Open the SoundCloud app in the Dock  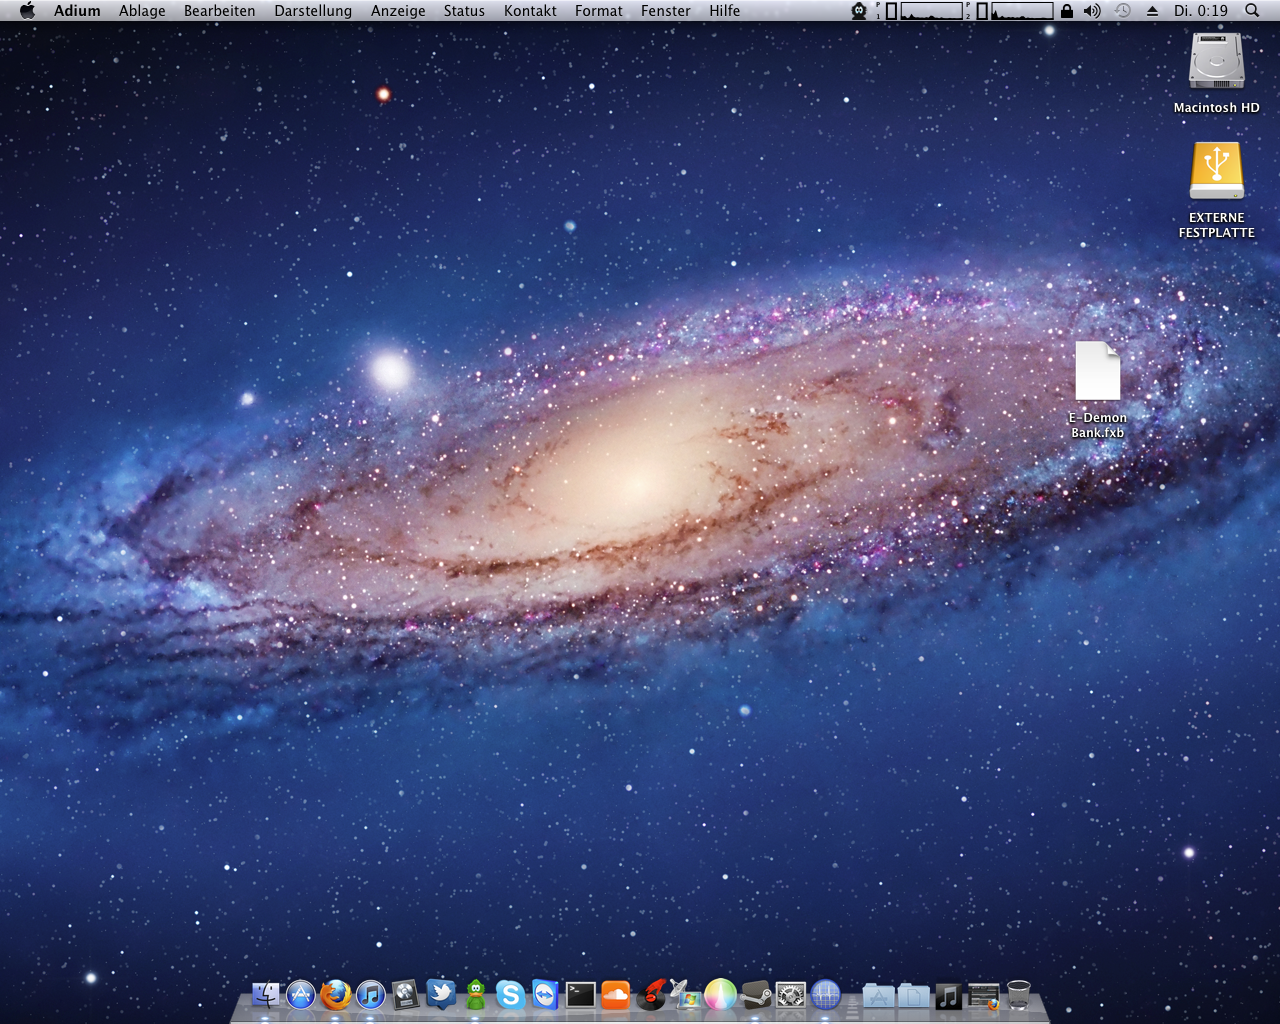pyautogui.click(x=615, y=995)
